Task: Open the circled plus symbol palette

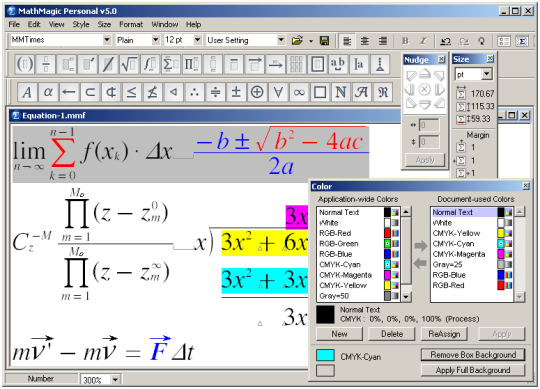Action: click(257, 92)
